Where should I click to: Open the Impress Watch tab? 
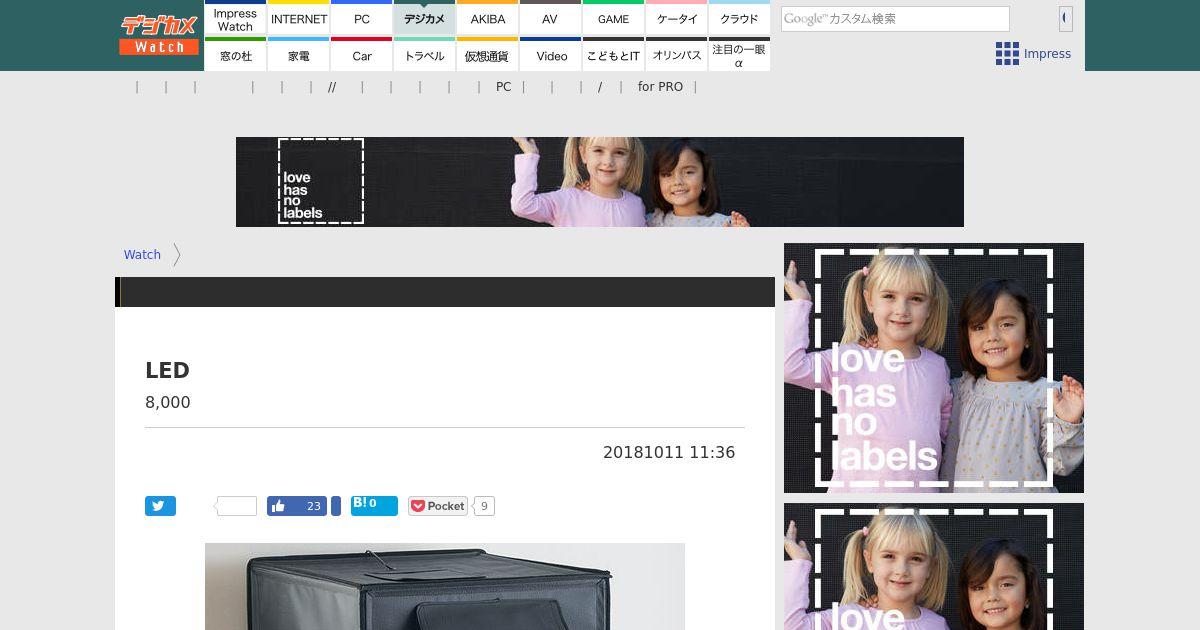(x=235, y=19)
